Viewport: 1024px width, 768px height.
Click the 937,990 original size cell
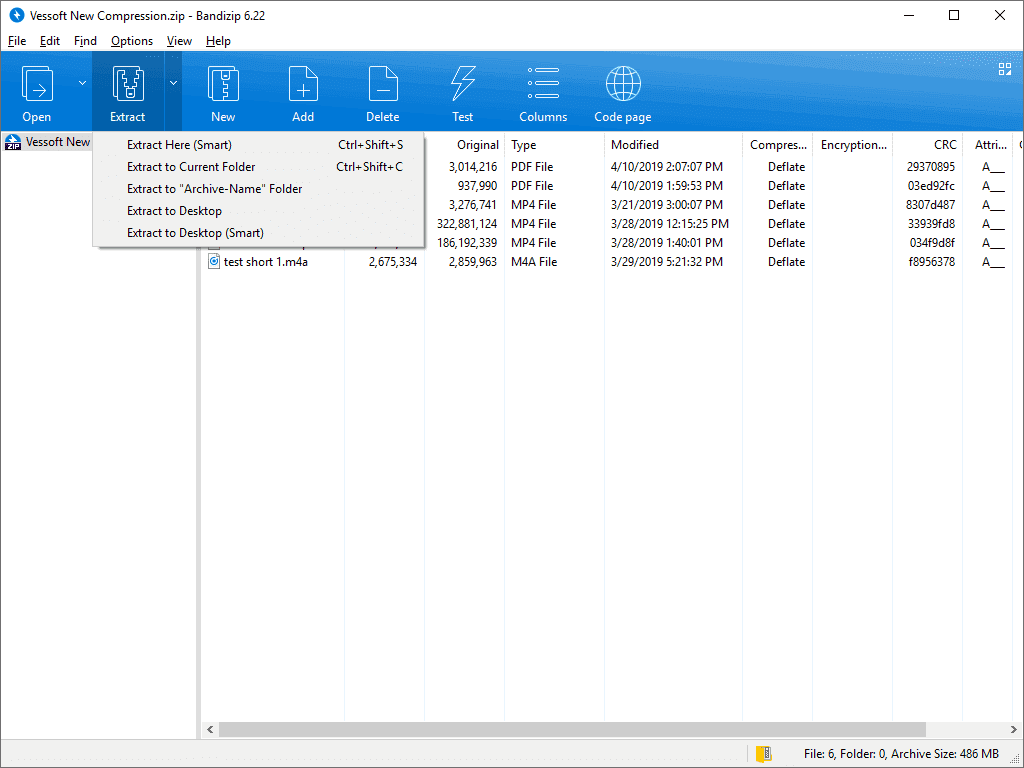coord(477,186)
